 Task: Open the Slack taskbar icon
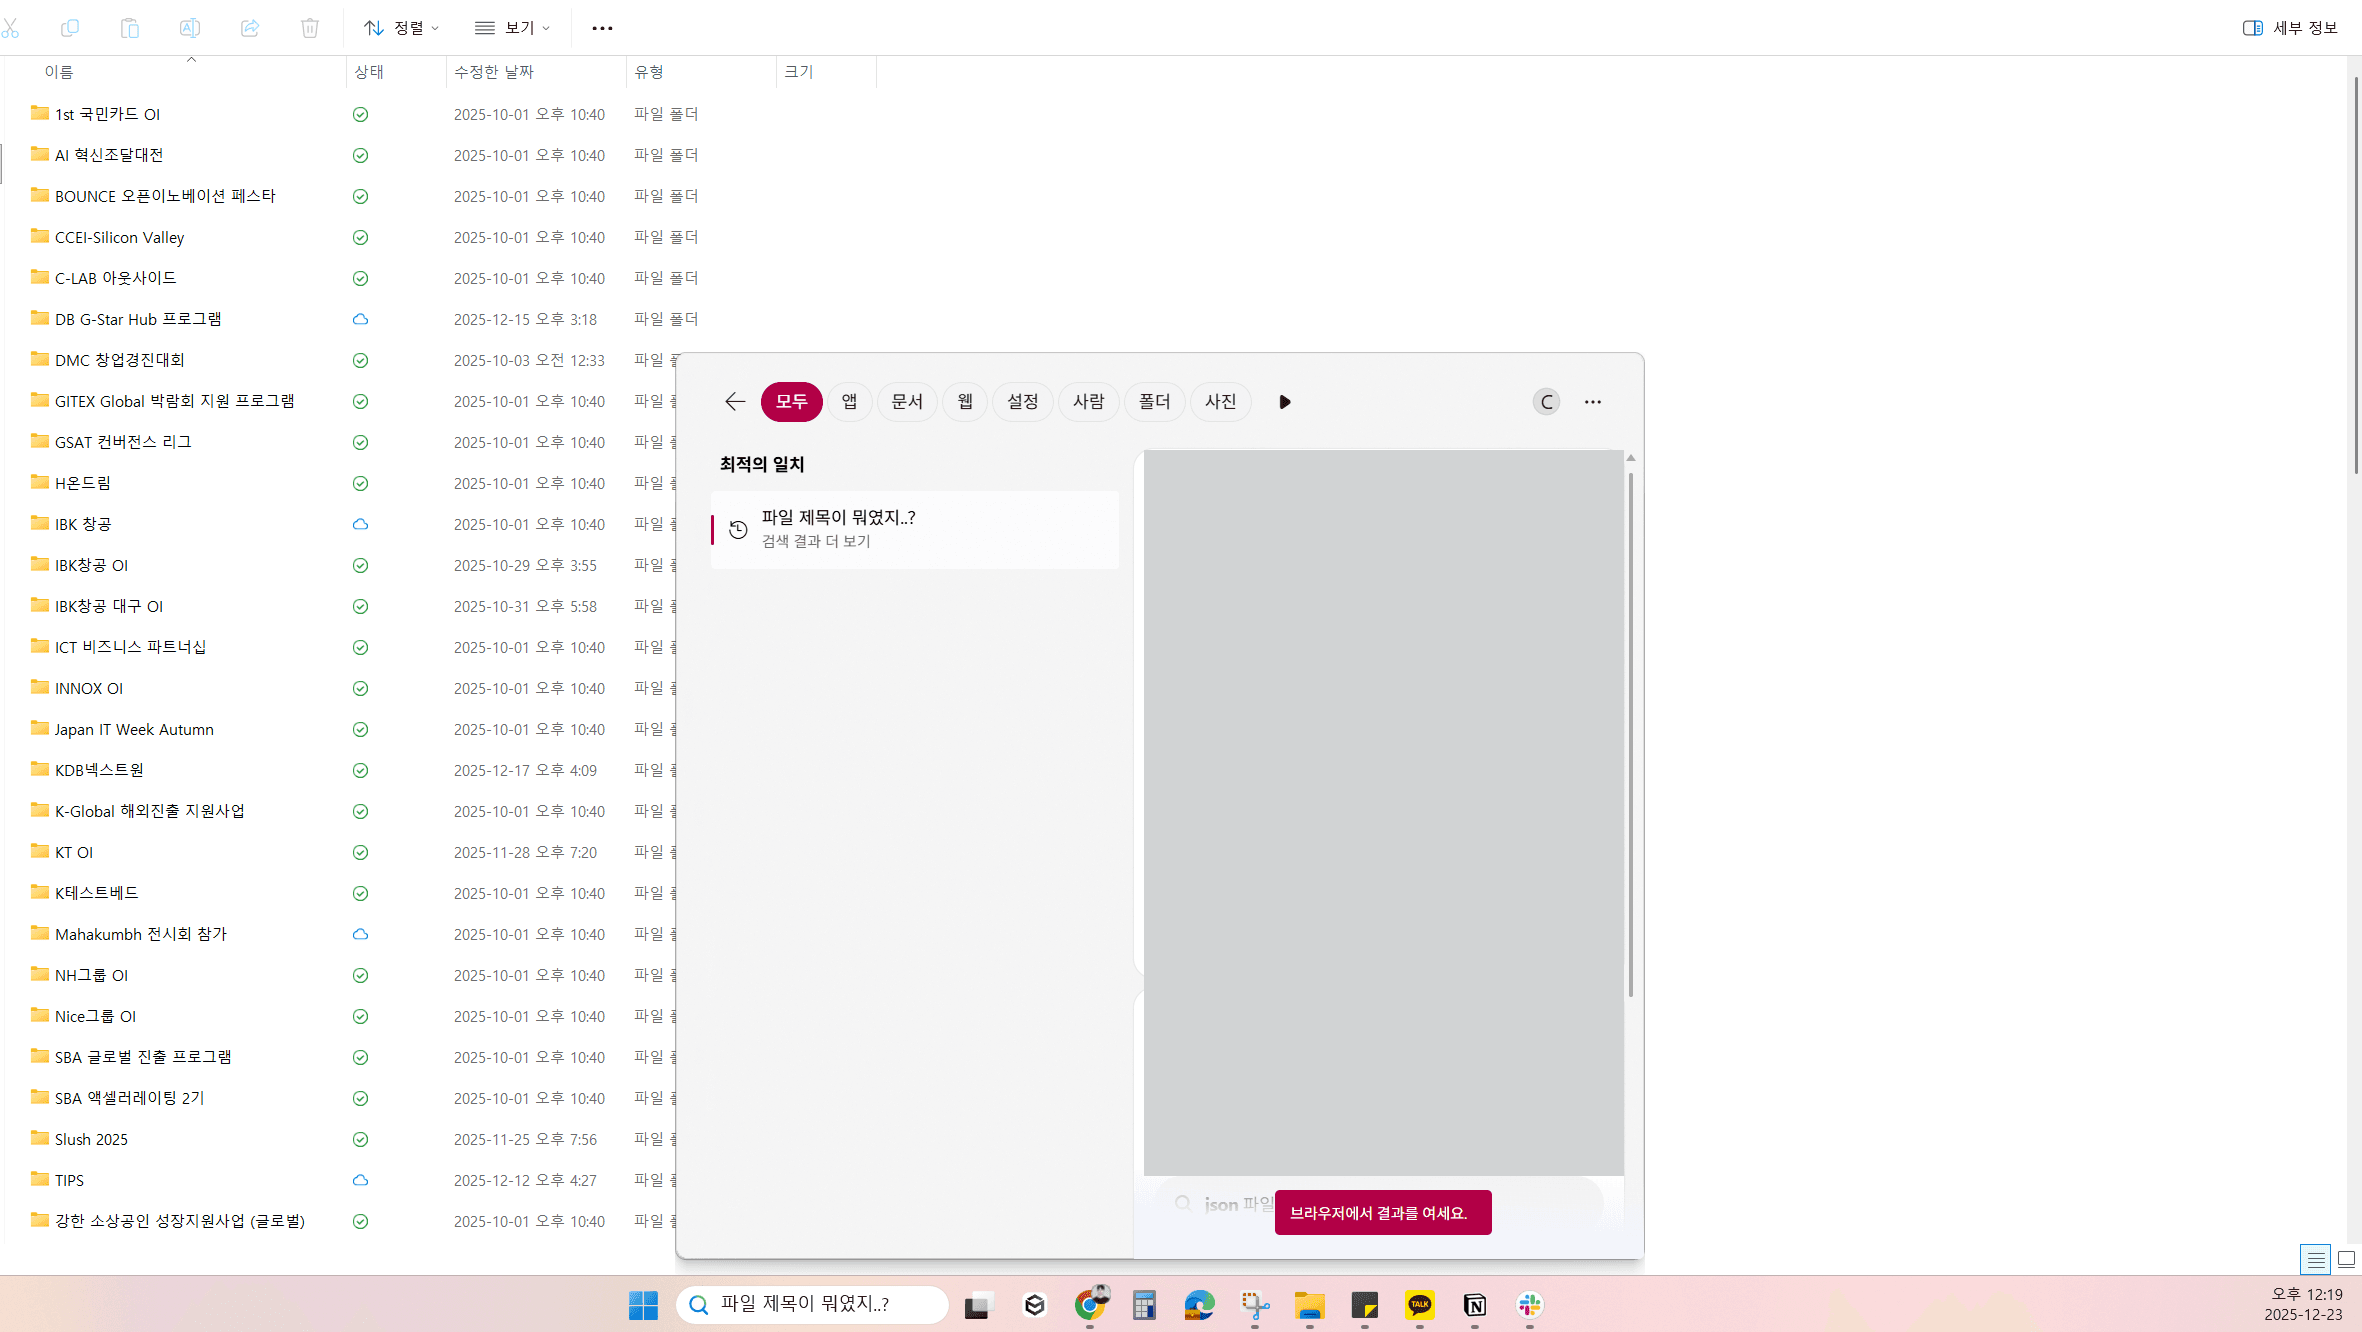(1529, 1305)
